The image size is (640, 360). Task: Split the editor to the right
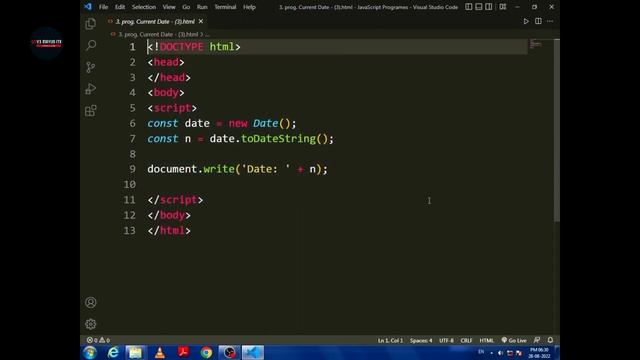point(538,21)
